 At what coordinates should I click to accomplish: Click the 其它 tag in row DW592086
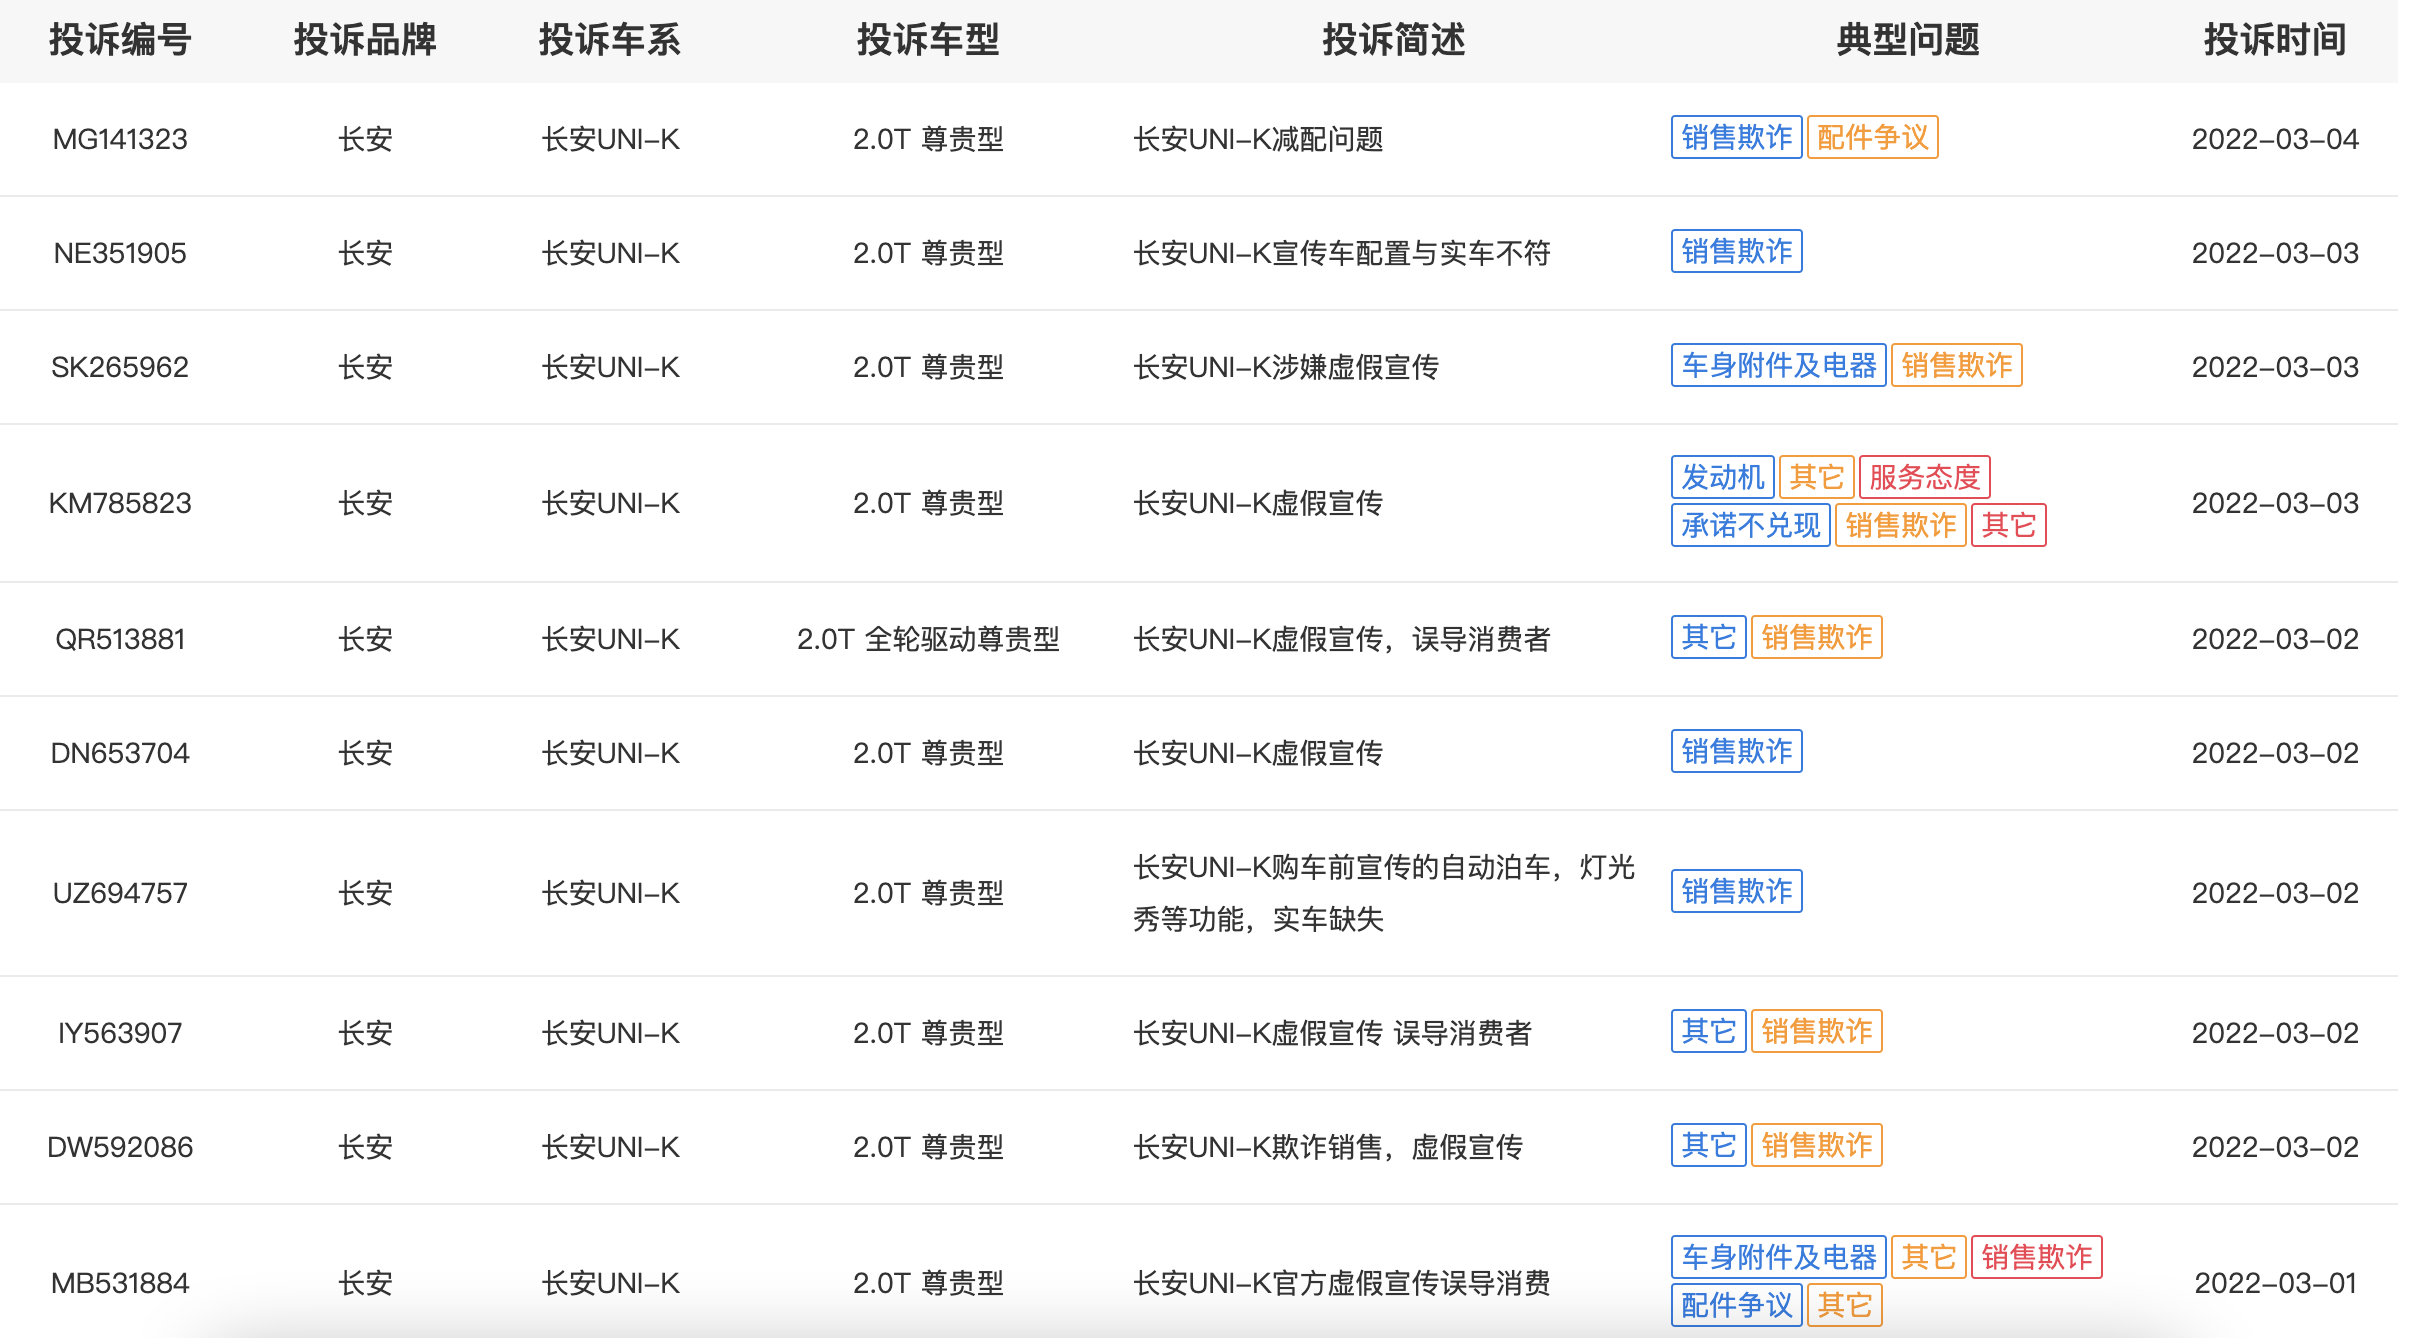tap(1709, 1145)
